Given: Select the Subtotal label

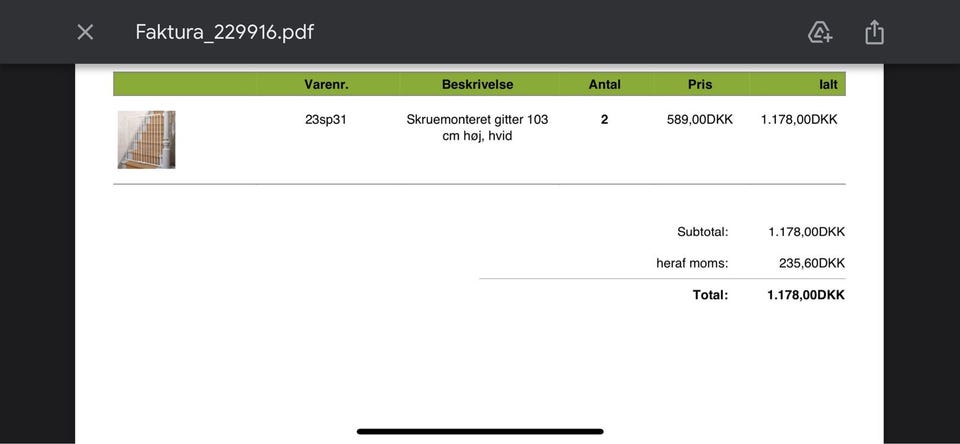Looking at the screenshot, I should tap(702, 231).
